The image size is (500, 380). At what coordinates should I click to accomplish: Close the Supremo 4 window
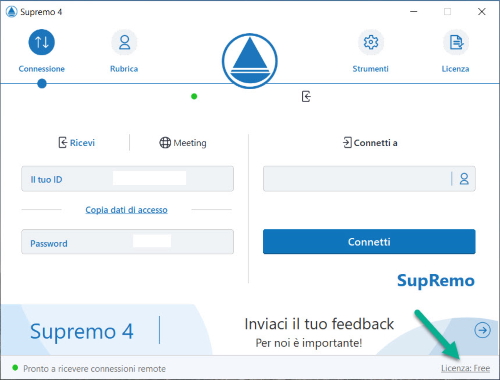click(x=482, y=12)
